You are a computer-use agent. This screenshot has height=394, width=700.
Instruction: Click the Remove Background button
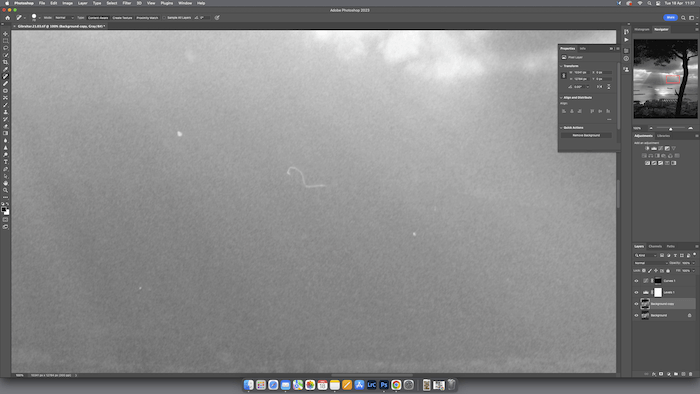(x=586, y=135)
